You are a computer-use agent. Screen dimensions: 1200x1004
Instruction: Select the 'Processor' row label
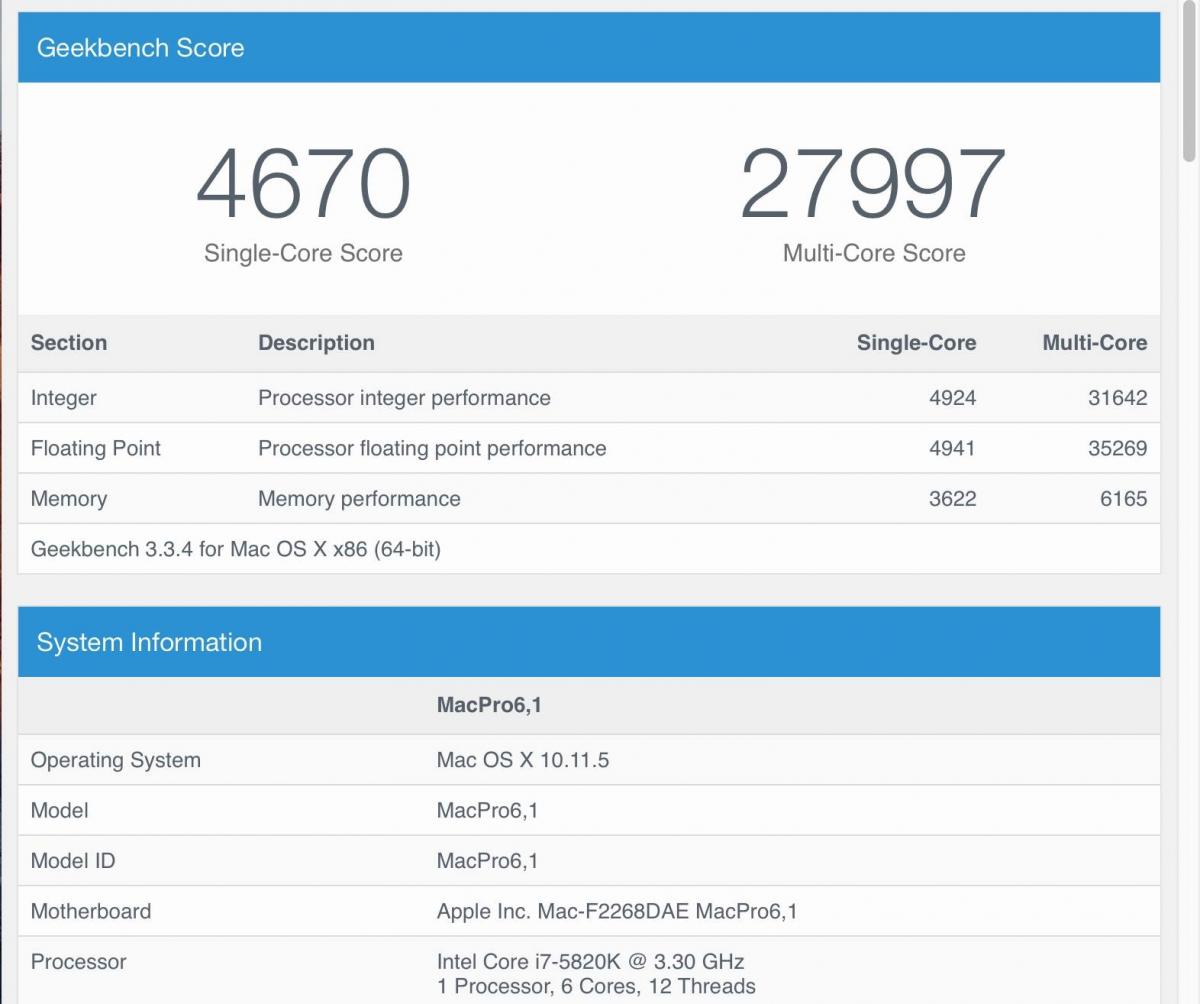click(79, 962)
